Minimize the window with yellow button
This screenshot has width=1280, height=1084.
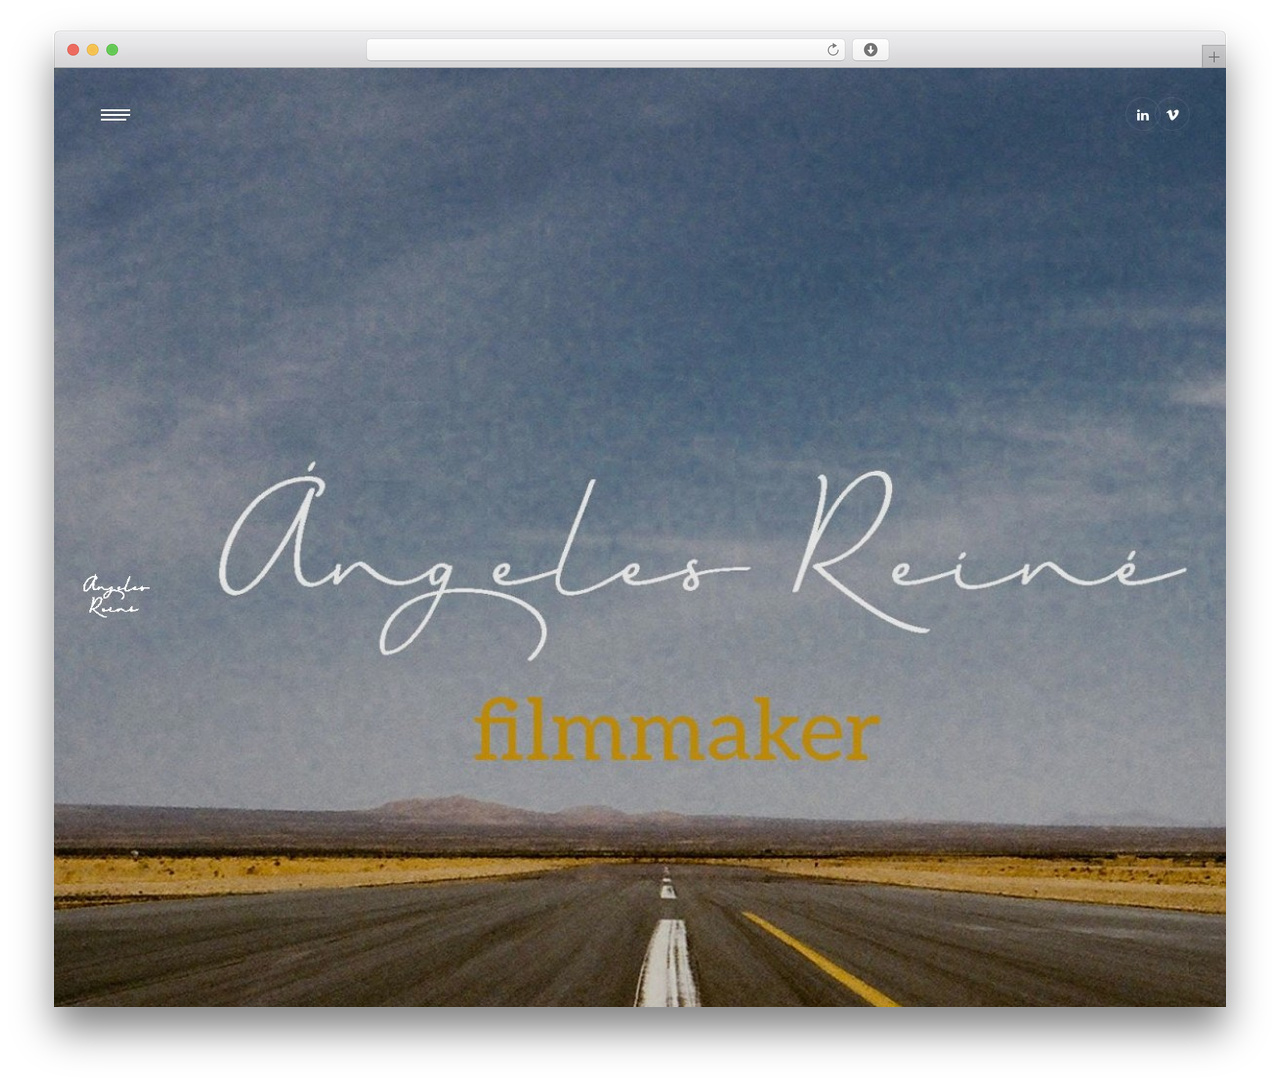coord(93,50)
